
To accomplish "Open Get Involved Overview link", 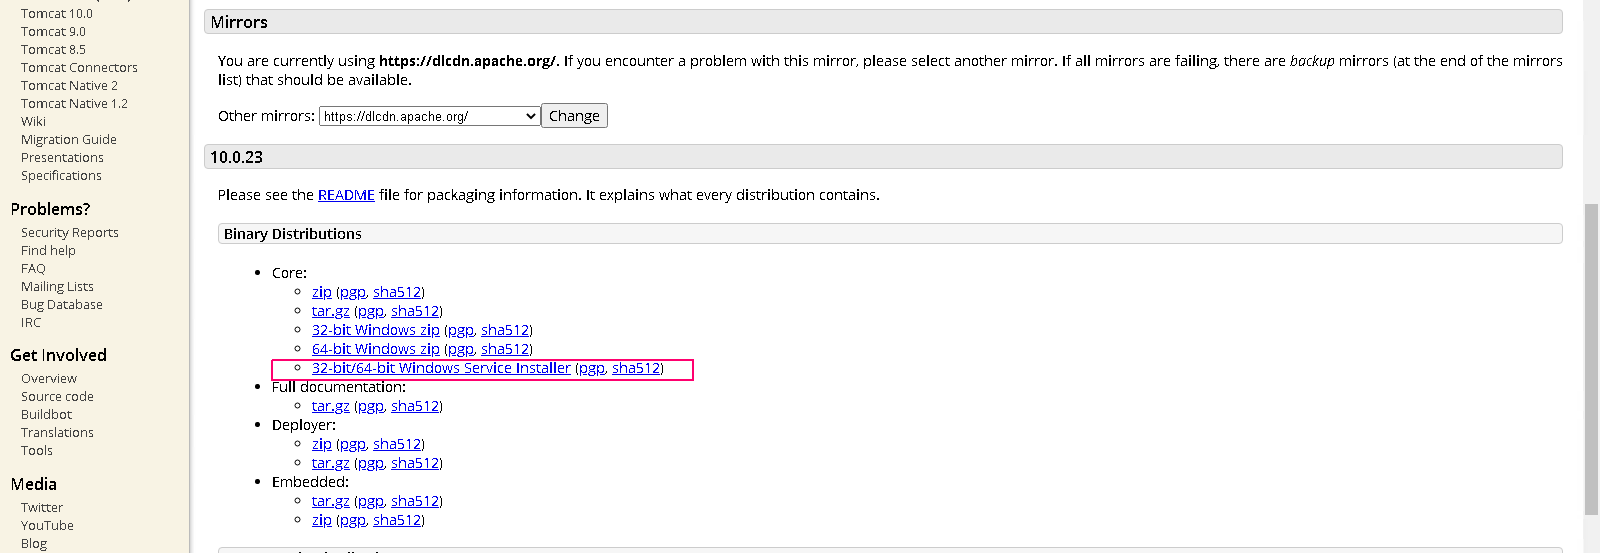I will coord(49,379).
